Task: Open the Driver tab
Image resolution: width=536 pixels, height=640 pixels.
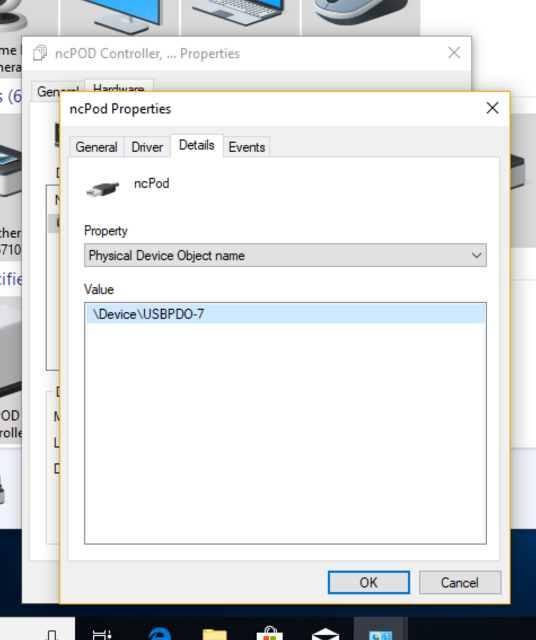Action: (147, 147)
